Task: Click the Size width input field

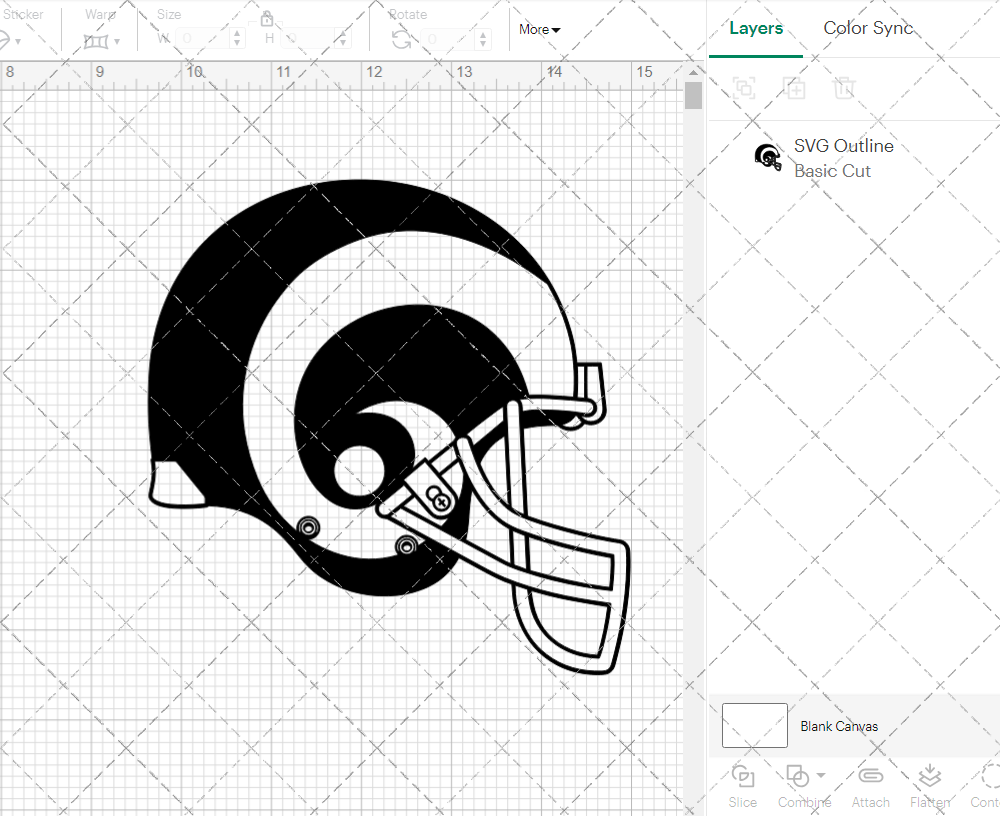Action: (203, 38)
